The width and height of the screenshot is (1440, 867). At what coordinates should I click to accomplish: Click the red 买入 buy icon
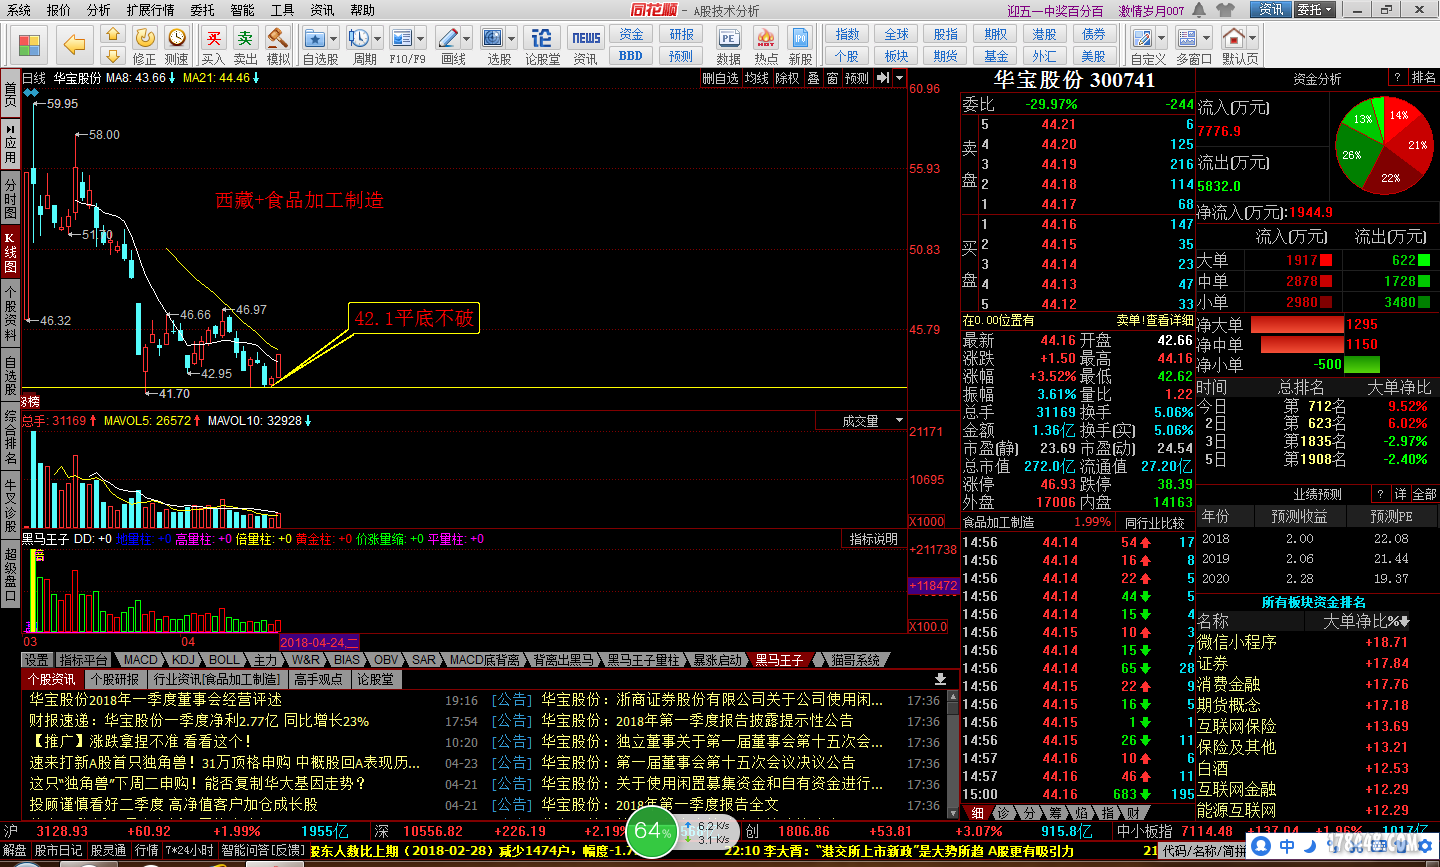213,37
